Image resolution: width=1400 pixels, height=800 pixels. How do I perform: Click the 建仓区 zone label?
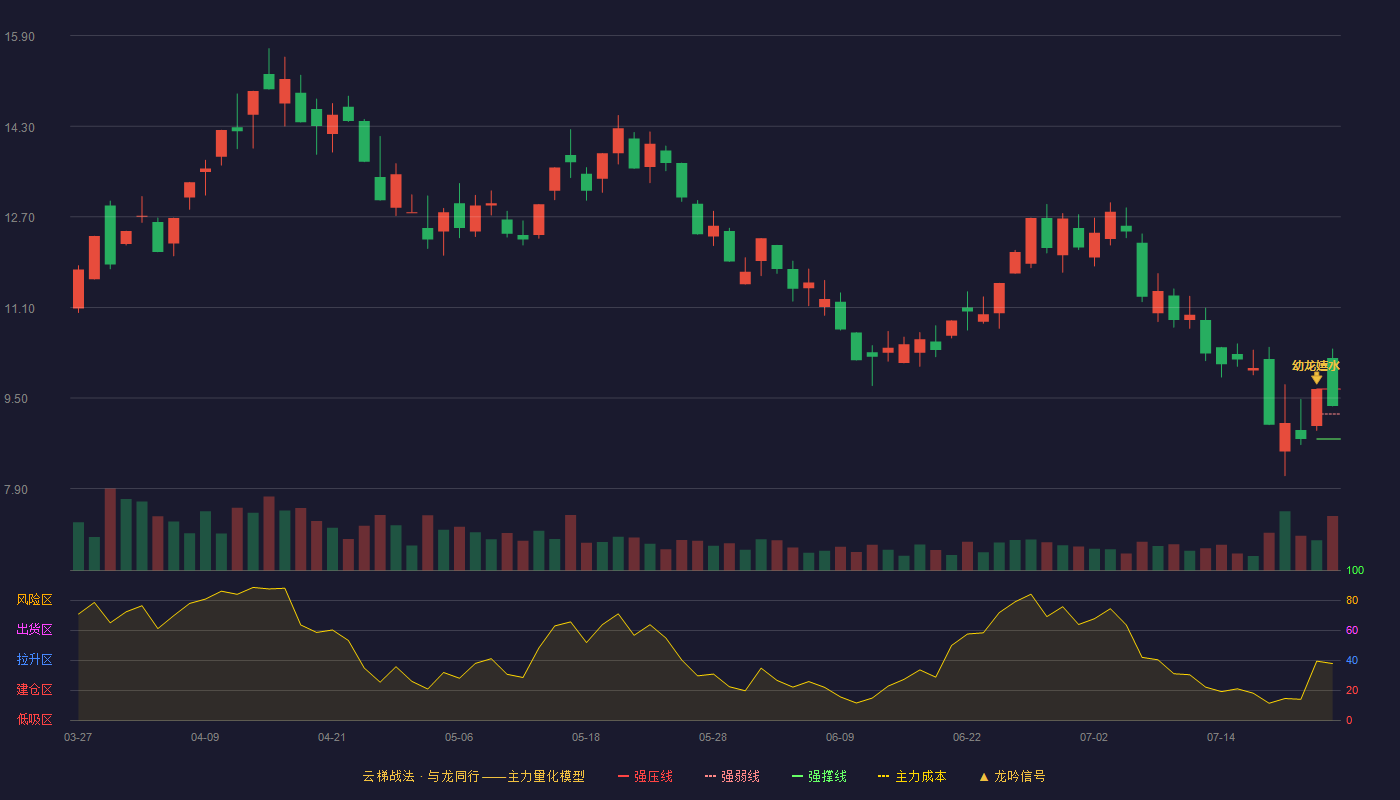click(34, 690)
